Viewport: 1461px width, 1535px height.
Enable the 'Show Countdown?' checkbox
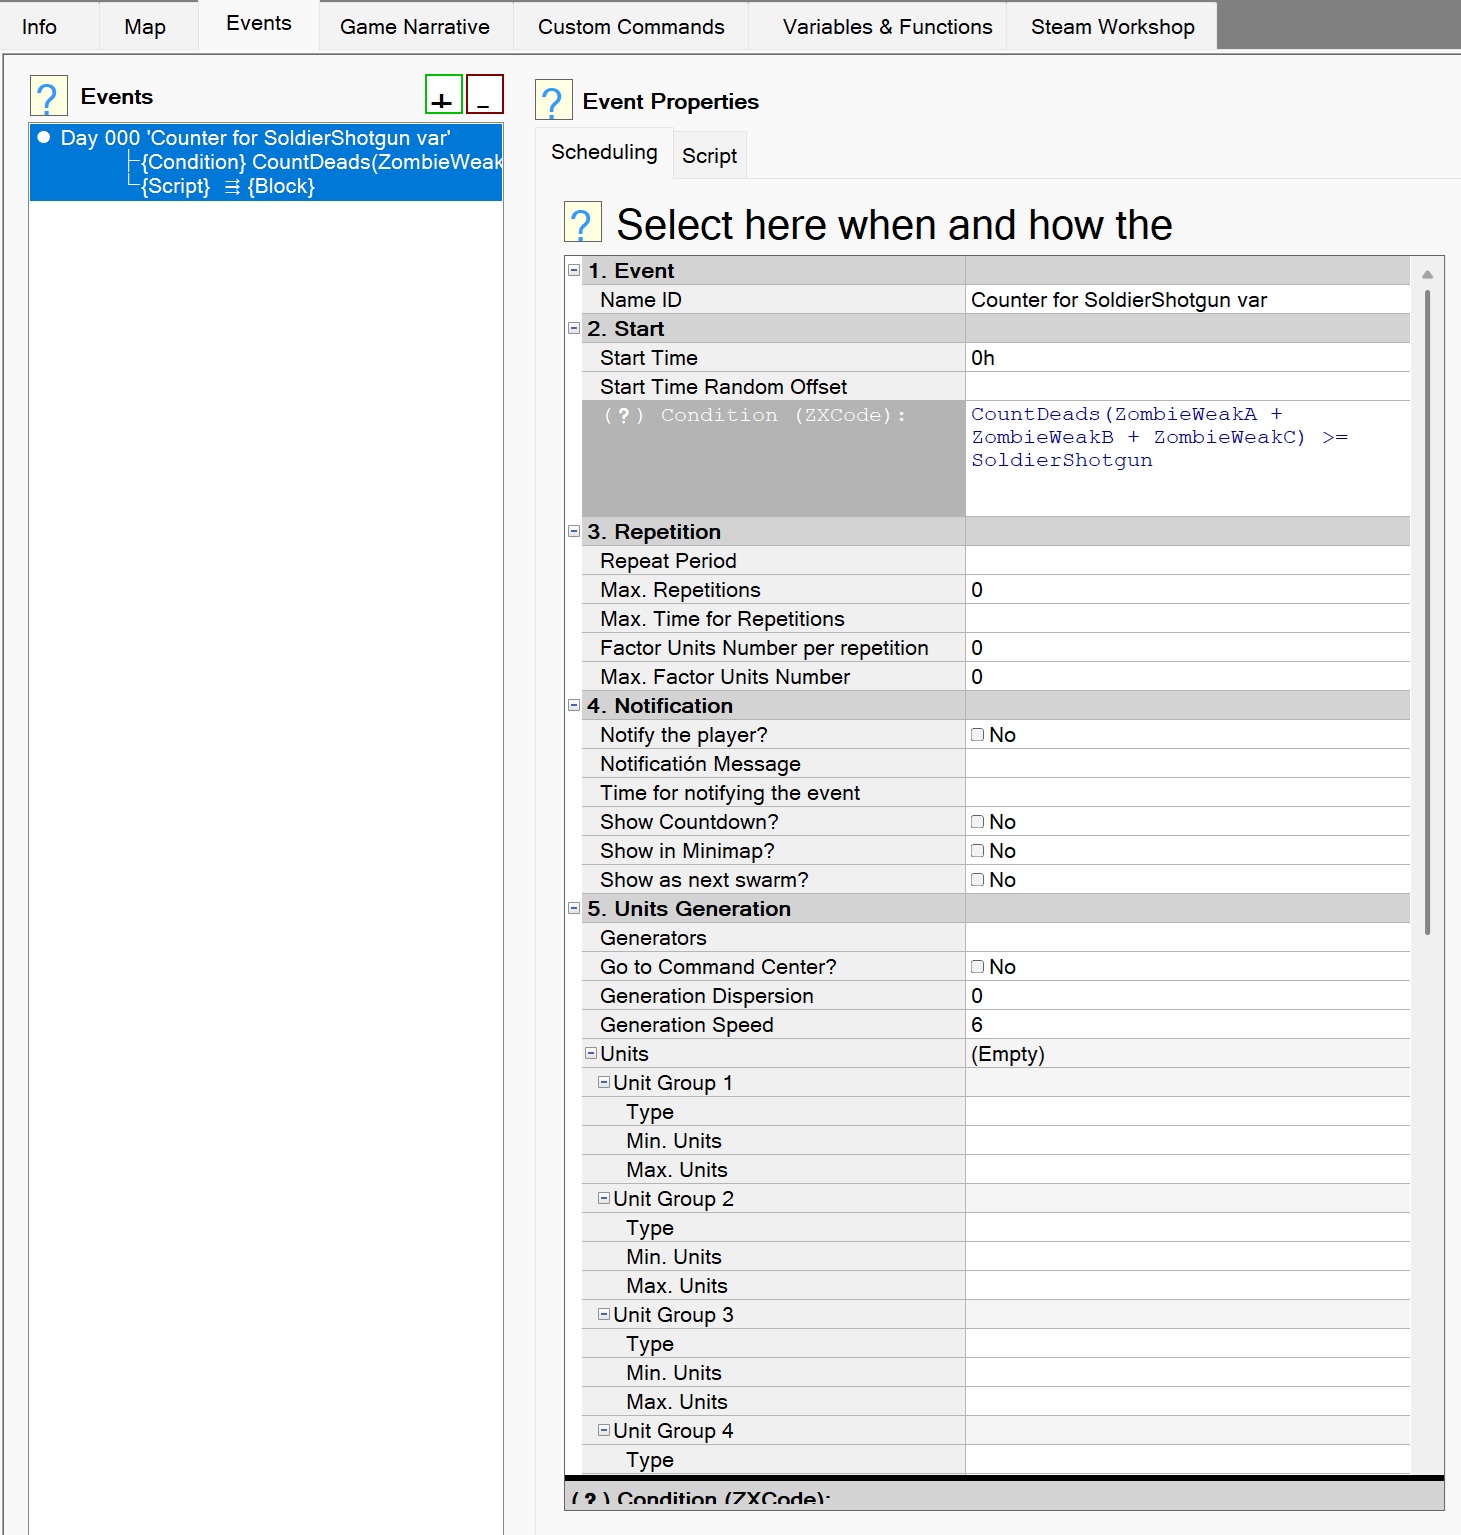tap(978, 822)
